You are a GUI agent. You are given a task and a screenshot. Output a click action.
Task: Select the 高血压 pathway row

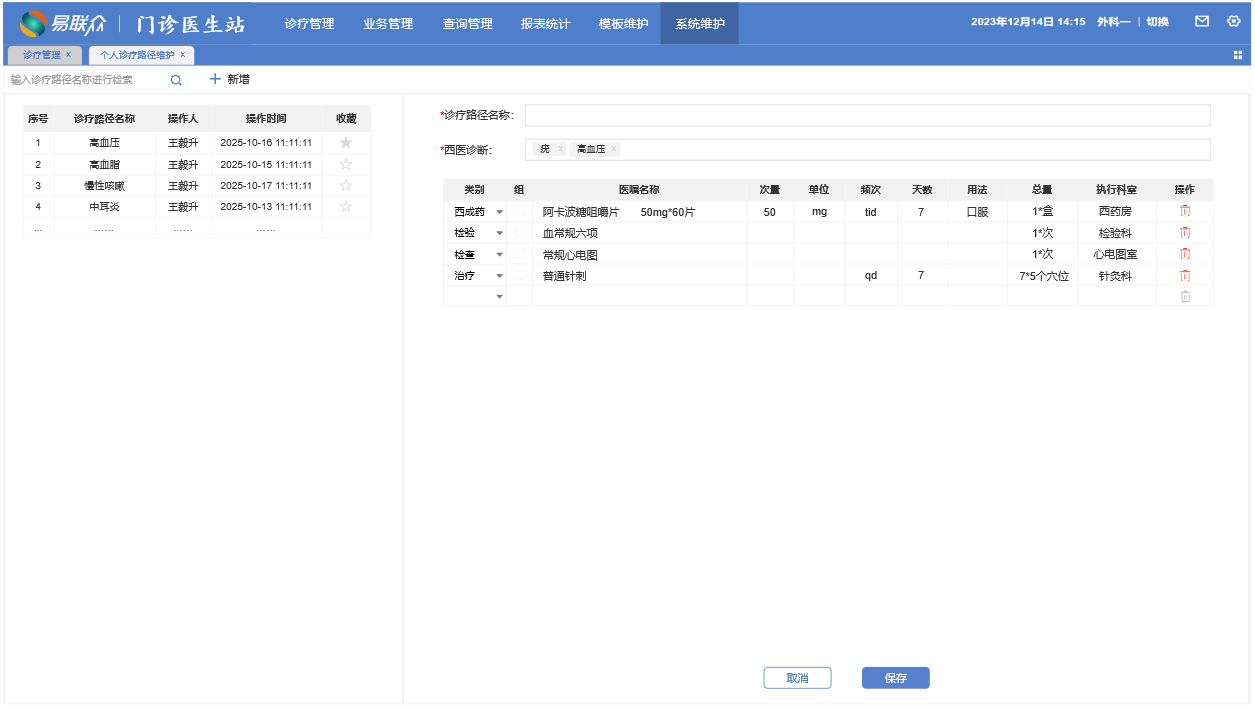pyautogui.click(x=197, y=143)
